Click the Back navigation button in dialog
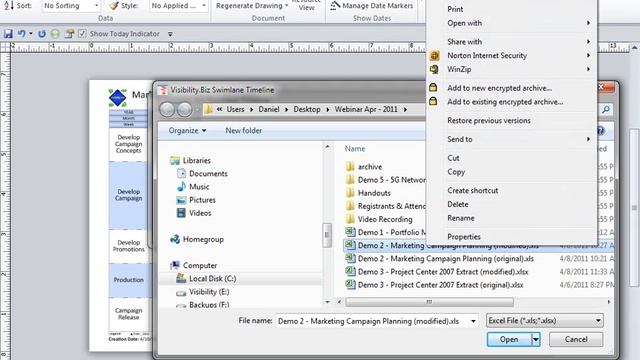 tap(167, 109)
